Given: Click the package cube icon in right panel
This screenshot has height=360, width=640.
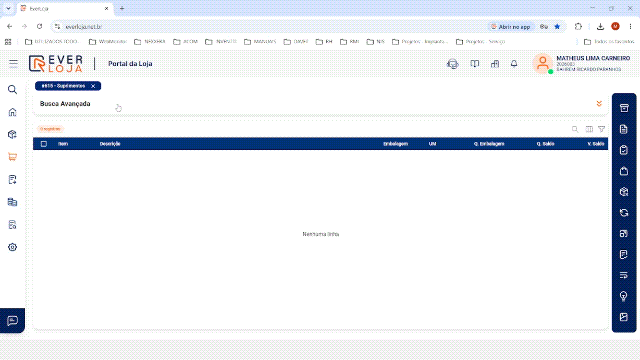Looking at the screenshot, I should click(624, 192).
